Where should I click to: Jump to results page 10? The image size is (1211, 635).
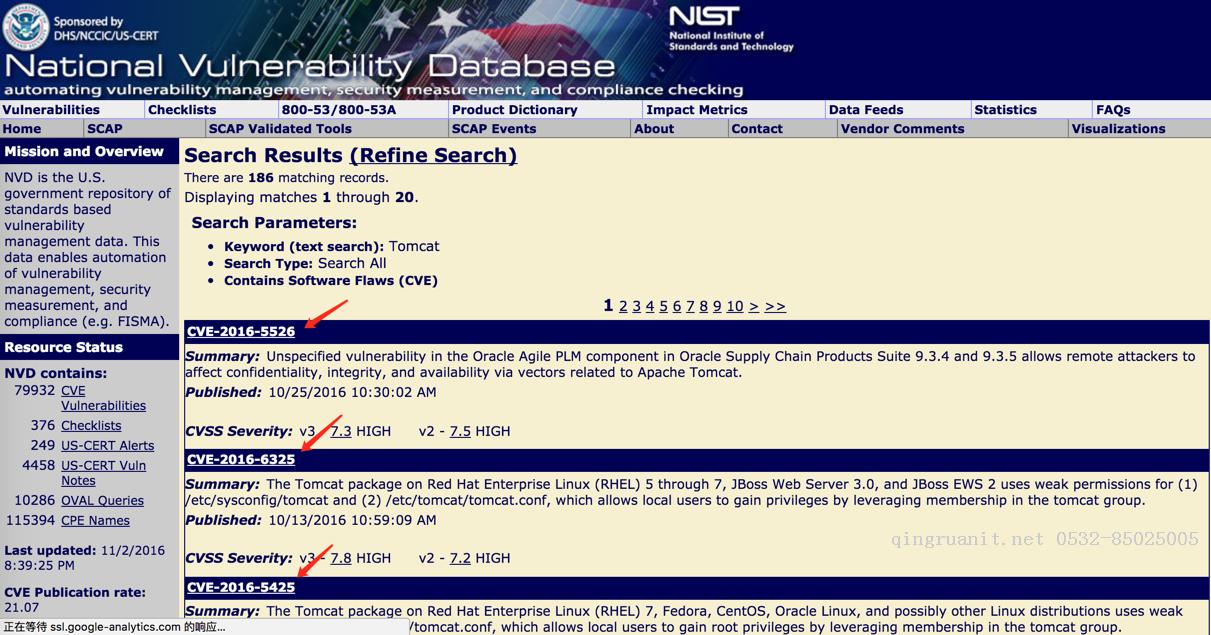coord(735,307)
